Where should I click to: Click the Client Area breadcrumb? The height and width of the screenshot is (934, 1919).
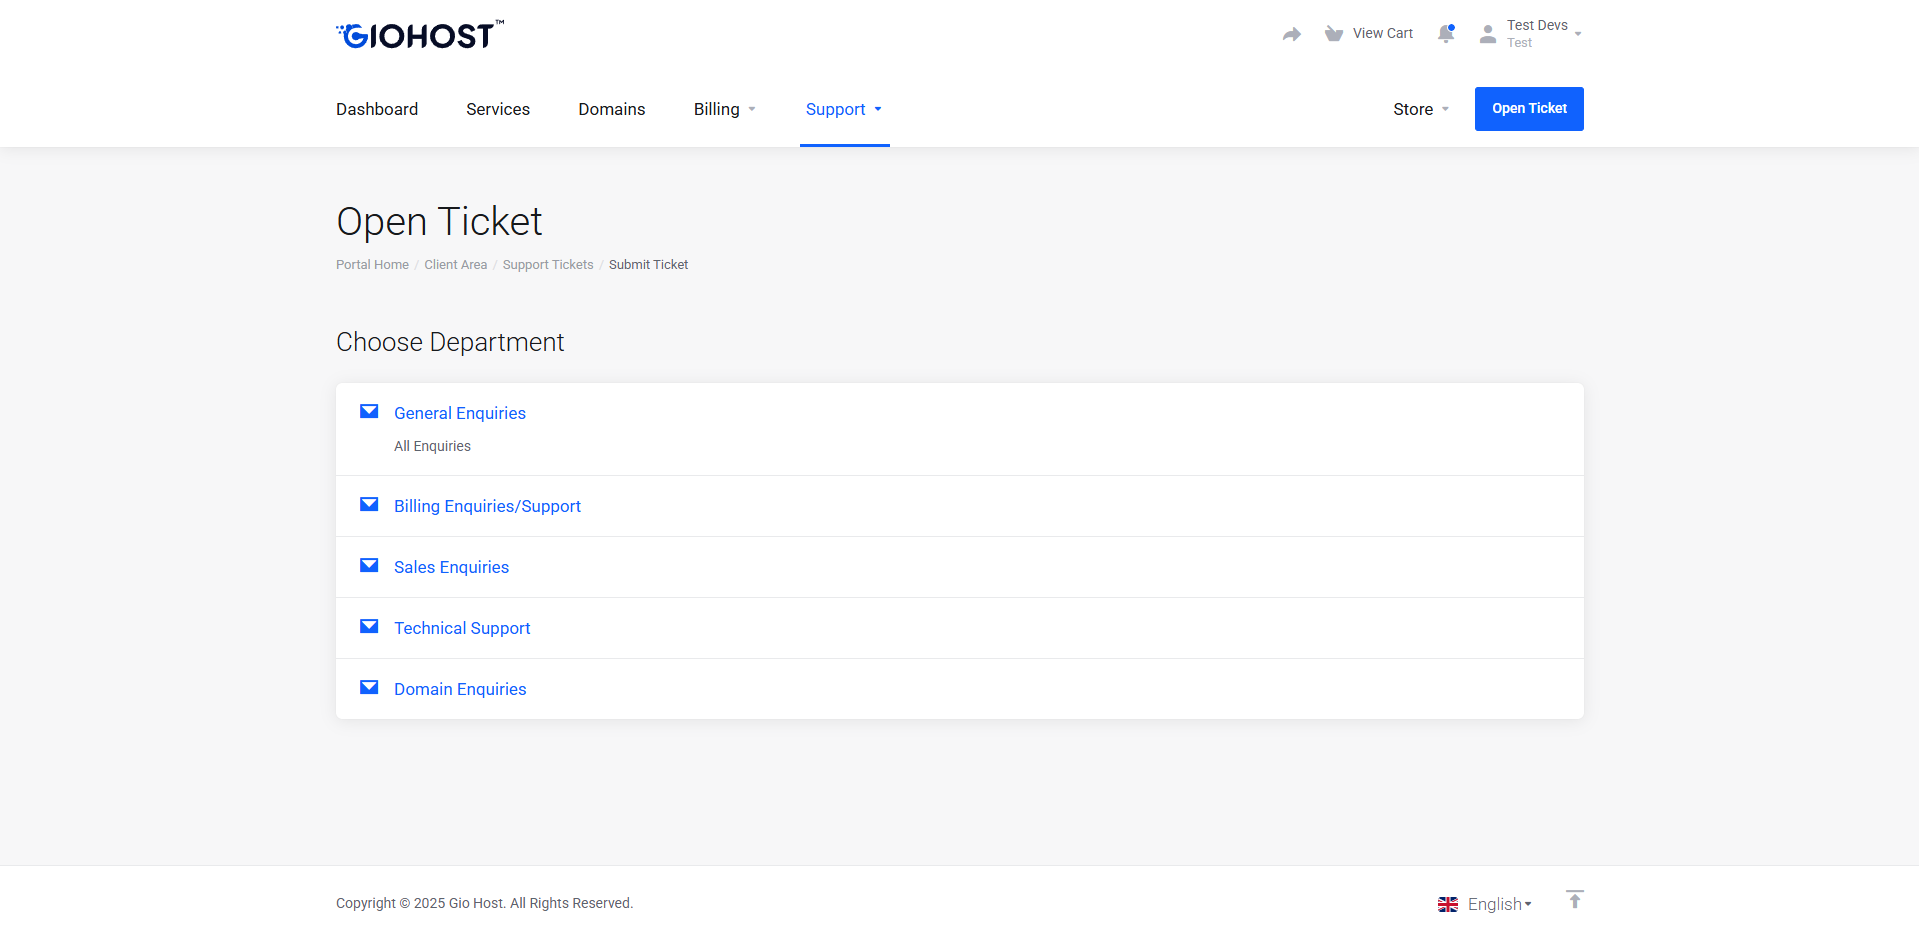[456, 265]
